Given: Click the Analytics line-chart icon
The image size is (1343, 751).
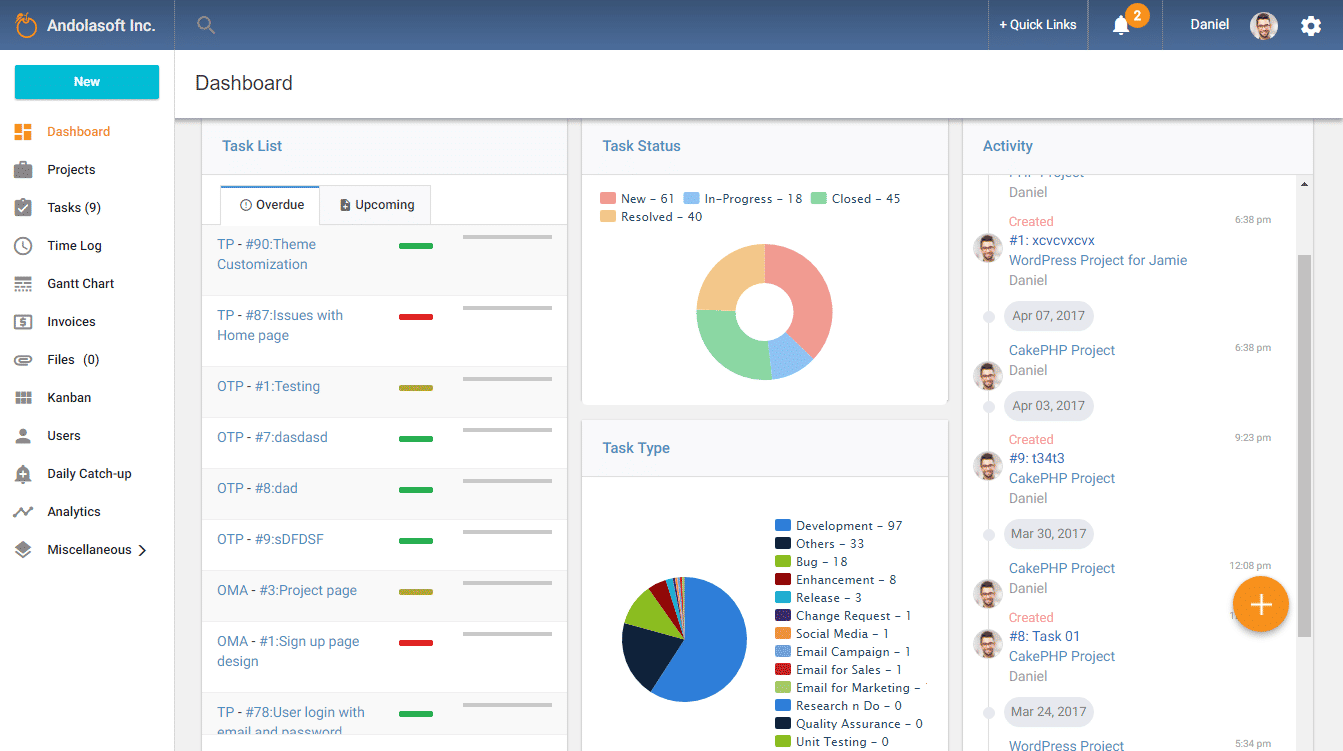Looking at the screenshot, I should tap(23, 512).
